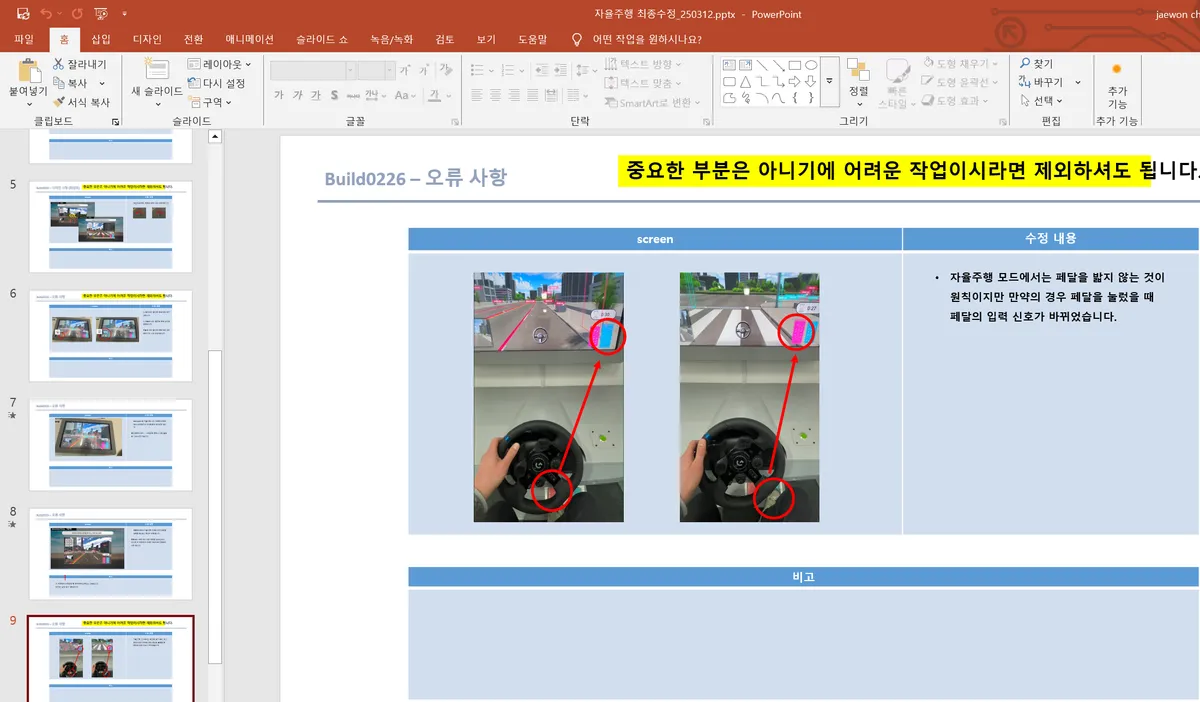Click 바꾸기 (Replace) button
The image size is (1200, 702).
[x=1042, y=82]
